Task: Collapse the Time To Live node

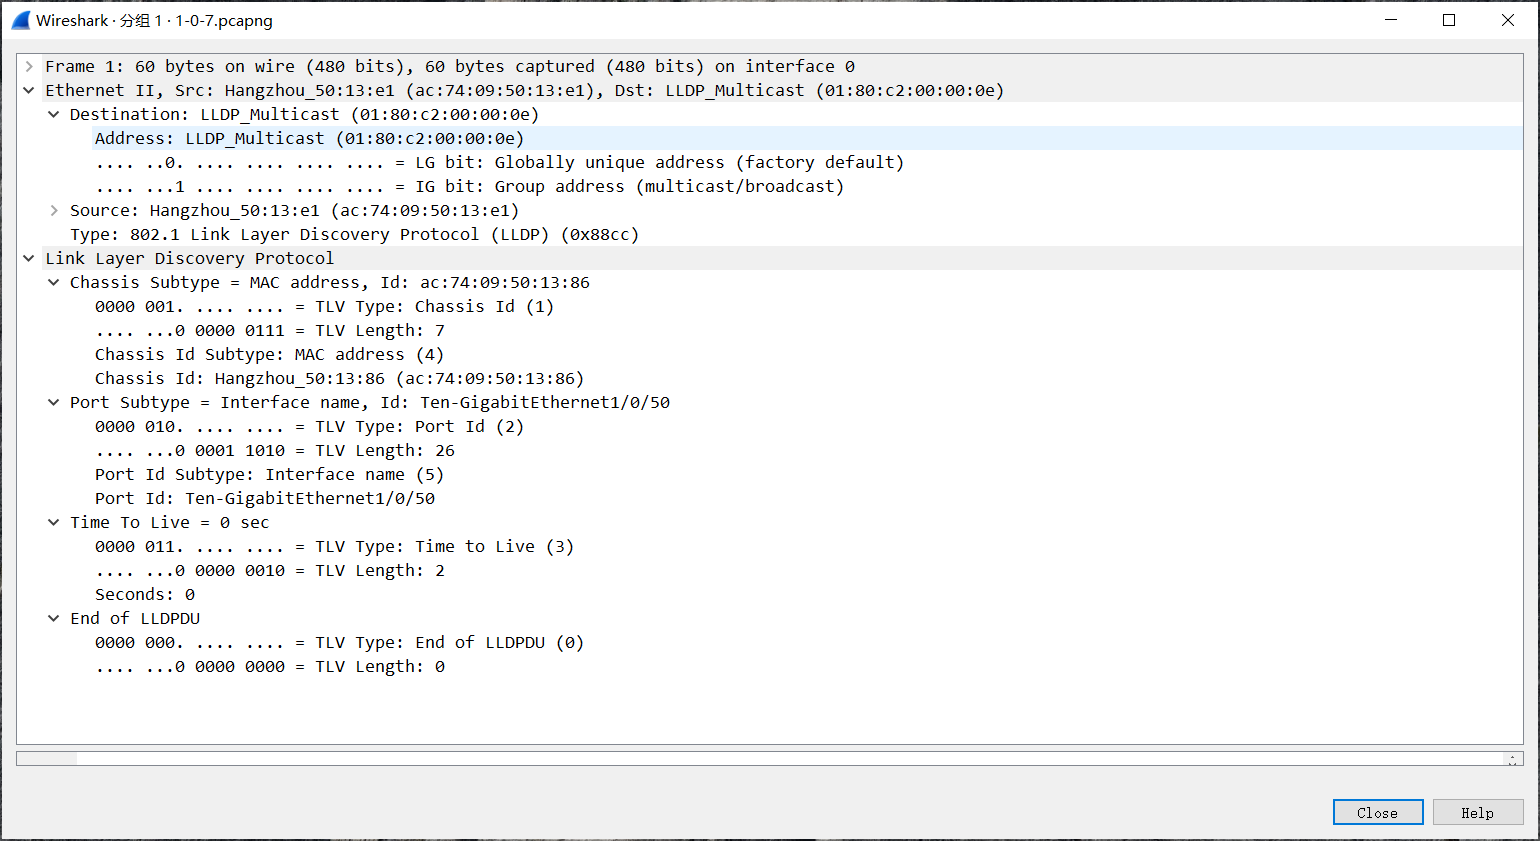Action: (54, 523)
